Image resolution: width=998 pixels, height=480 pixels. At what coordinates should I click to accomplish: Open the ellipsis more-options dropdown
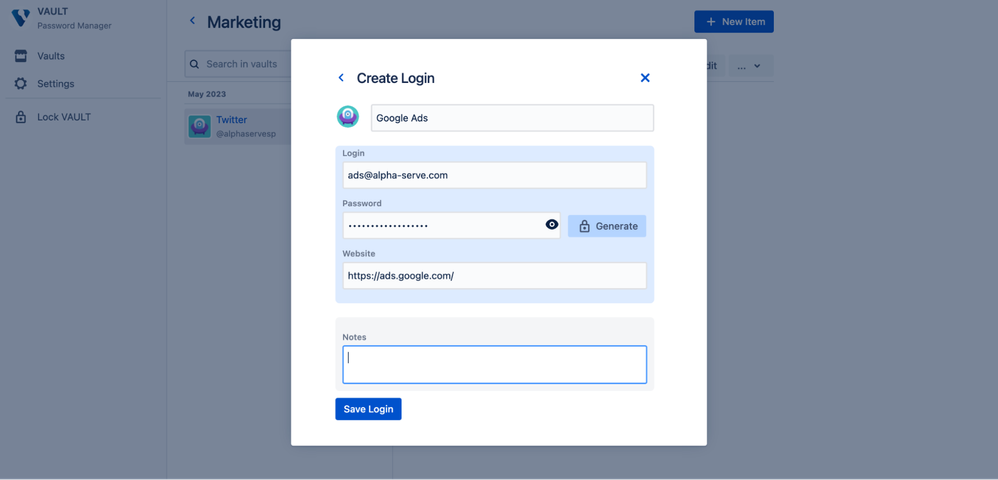[x=751, y=66]
